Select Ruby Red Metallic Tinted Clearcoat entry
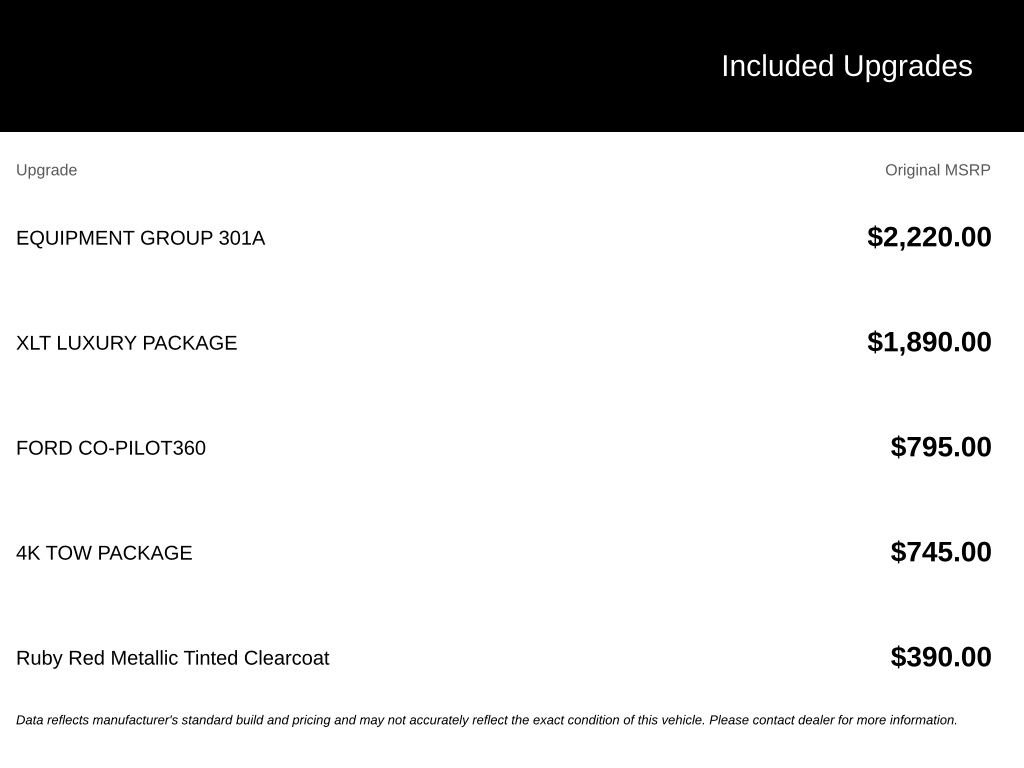 172,658
